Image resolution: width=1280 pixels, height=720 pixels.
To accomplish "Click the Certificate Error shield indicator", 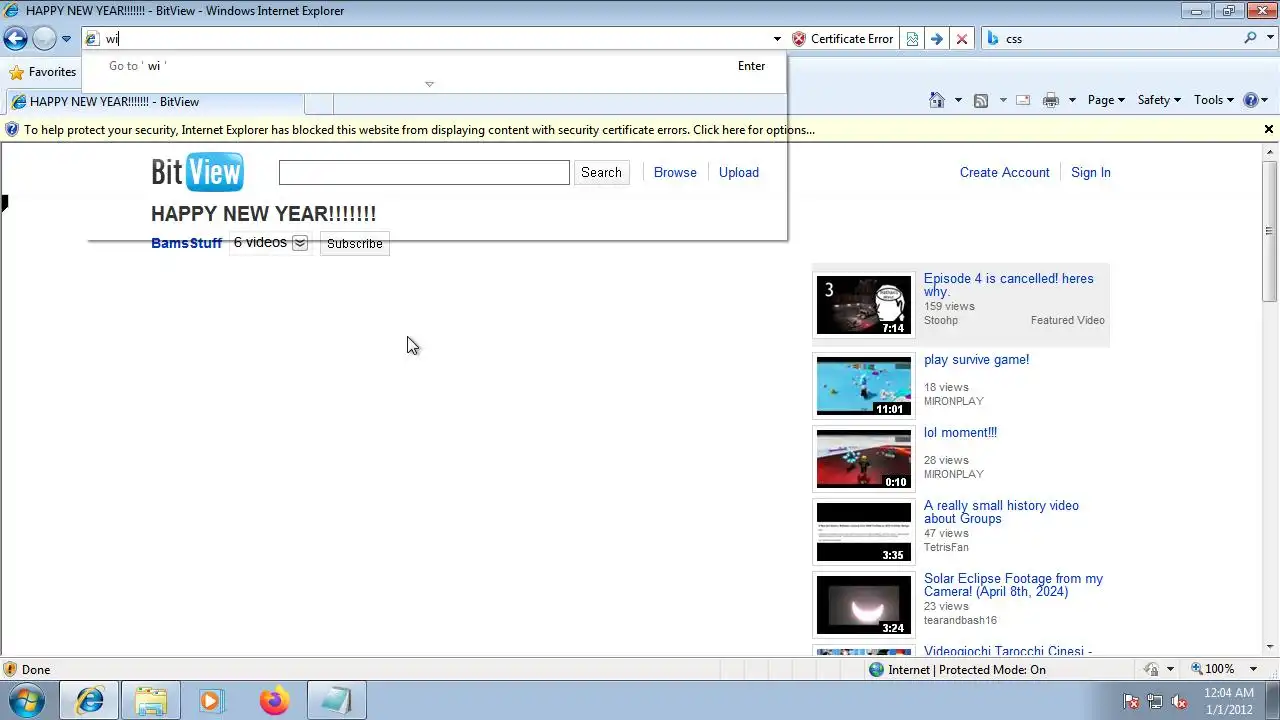I will [843, 39].
